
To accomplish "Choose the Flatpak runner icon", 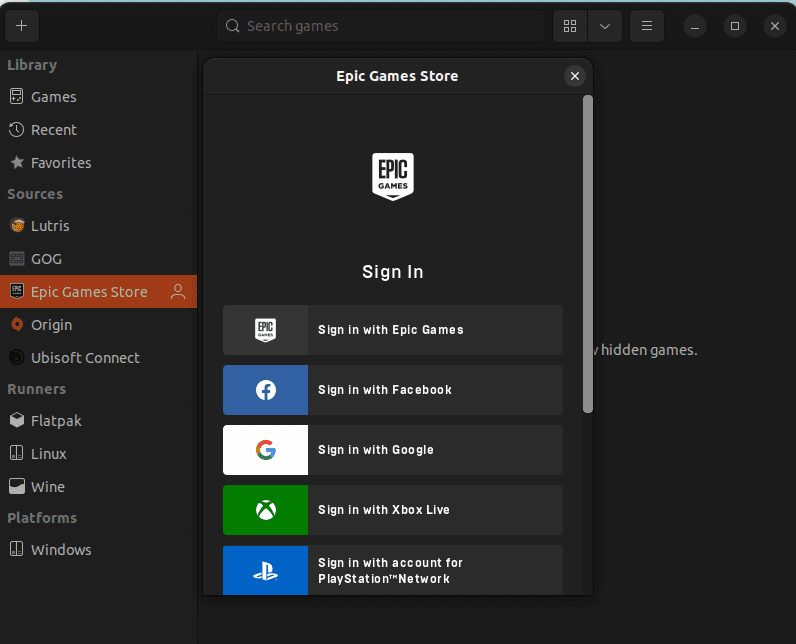I will pyautogui.click(x=17, y=420).
